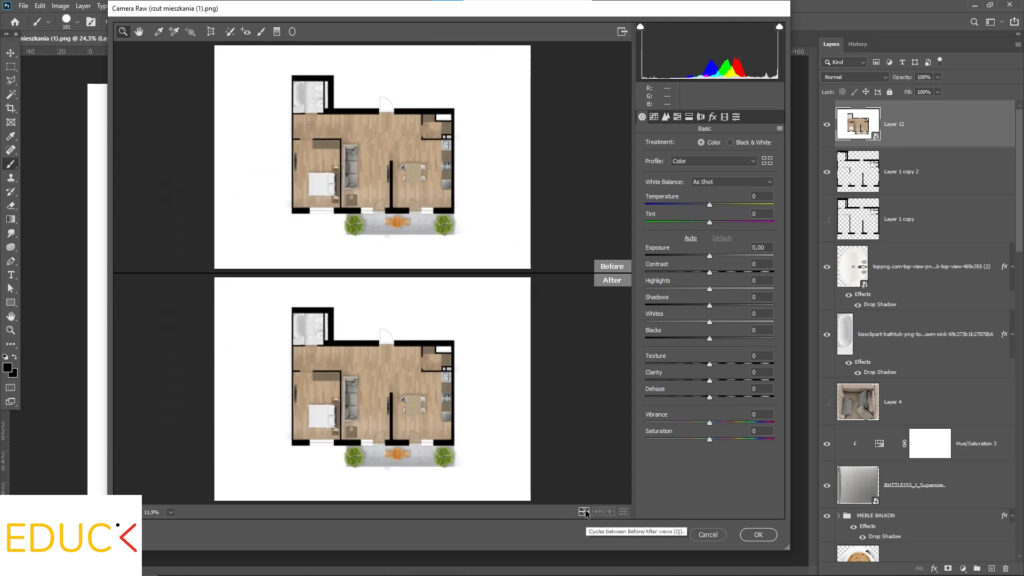The width and height of the screenshot is (1024, 576).
Task: Select the Color treatment radio button
Action: [700, 142]
